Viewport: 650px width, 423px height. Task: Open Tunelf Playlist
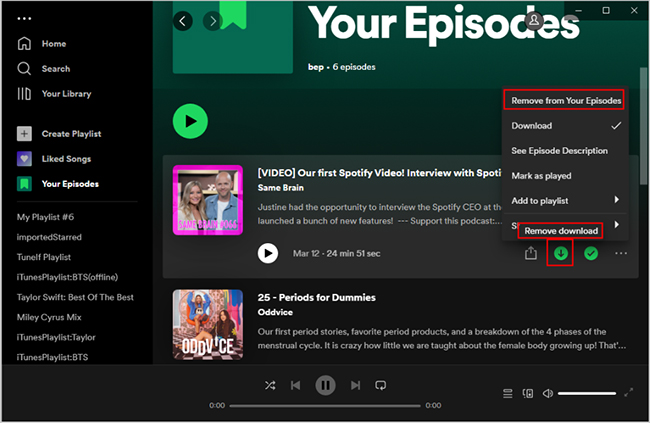[44, 257]
